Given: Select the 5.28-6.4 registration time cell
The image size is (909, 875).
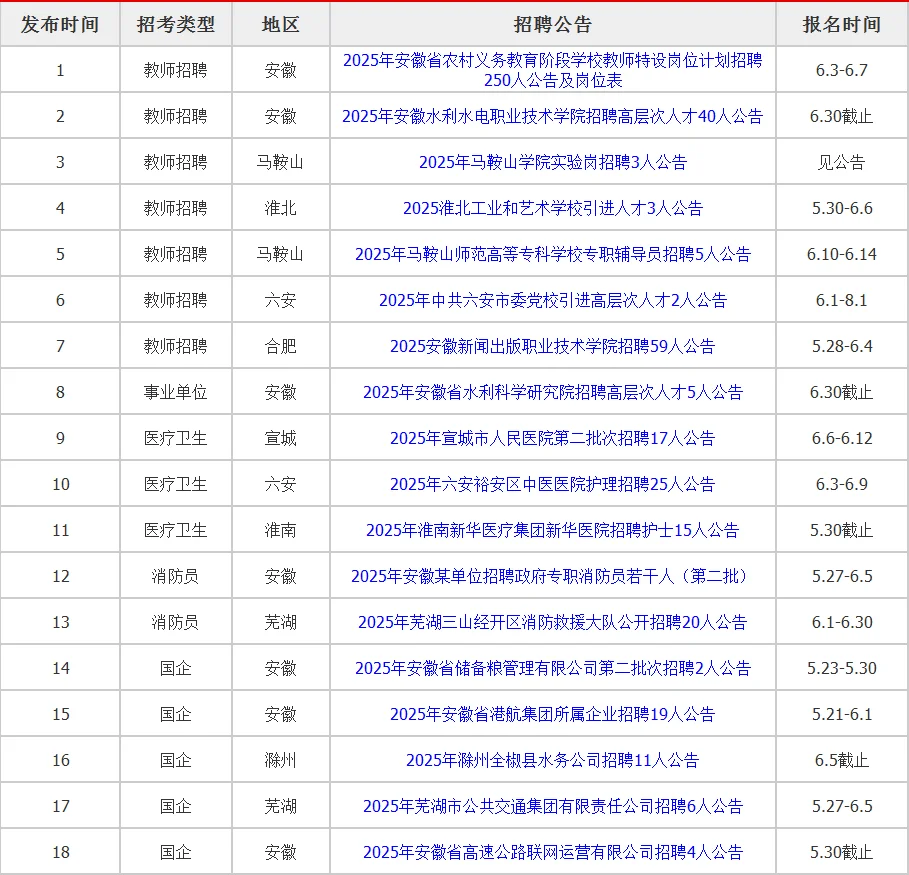Looking at the screenshot, I should (842, 346).
